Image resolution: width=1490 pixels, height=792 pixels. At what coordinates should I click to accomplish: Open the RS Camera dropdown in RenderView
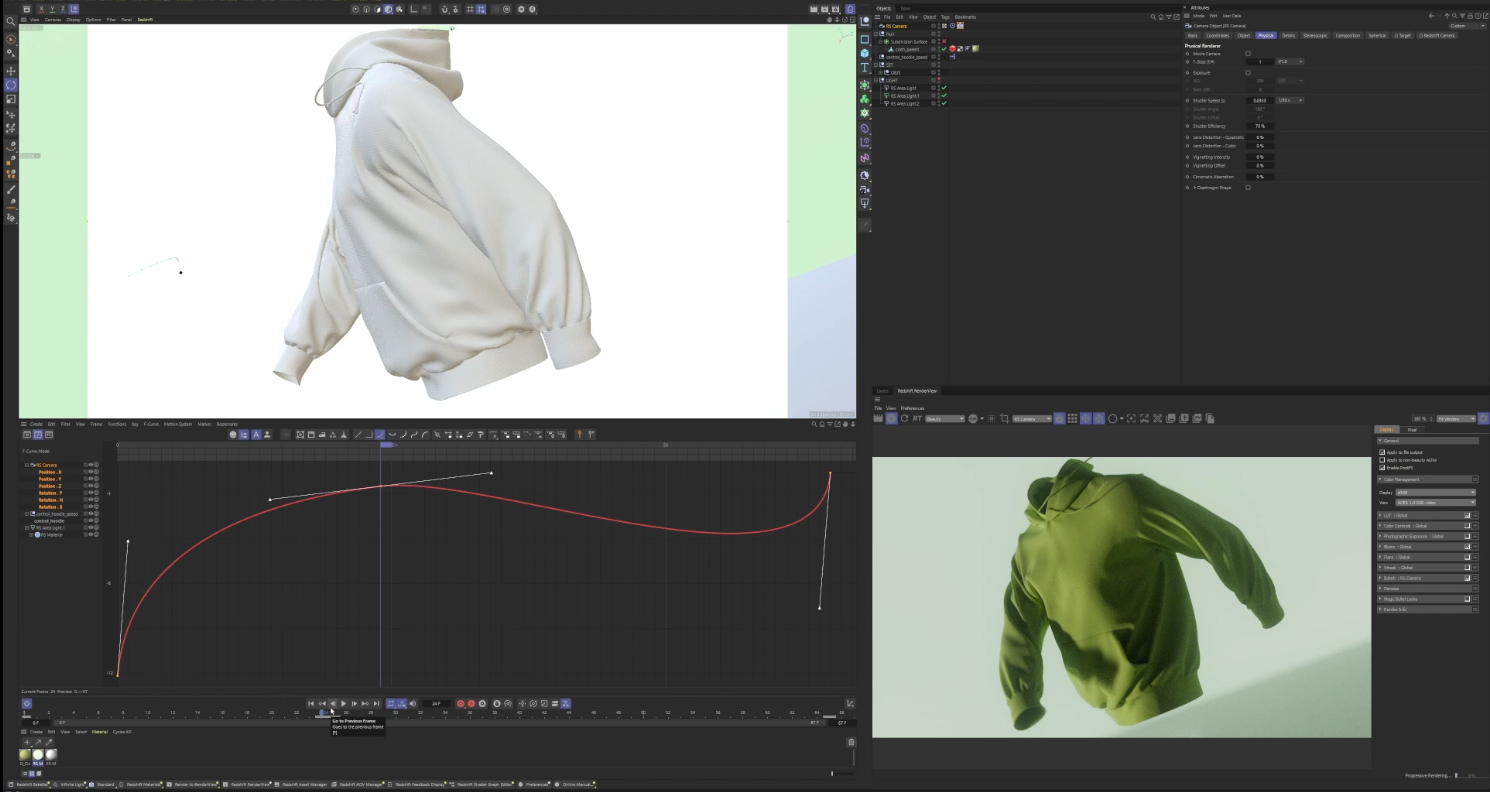click(x=1033, y=418)
